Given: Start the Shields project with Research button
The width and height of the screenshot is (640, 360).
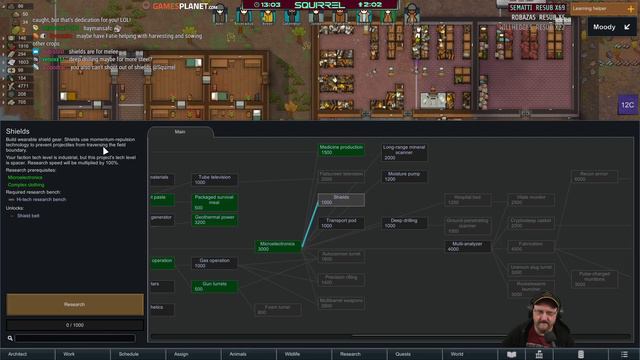Looking at the screenshot, I should [75, 304].
